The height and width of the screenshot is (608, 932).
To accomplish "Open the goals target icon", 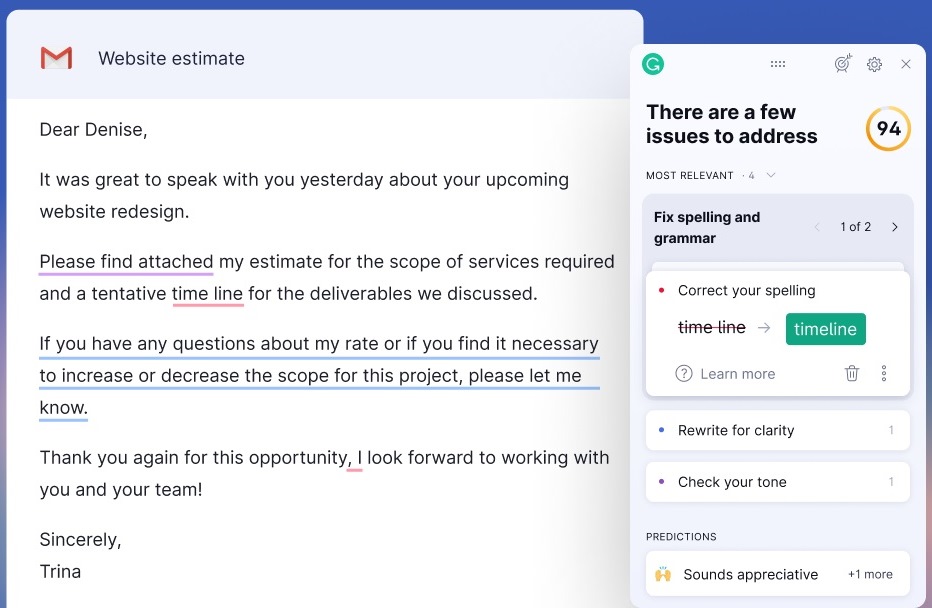I will (843, 64).
